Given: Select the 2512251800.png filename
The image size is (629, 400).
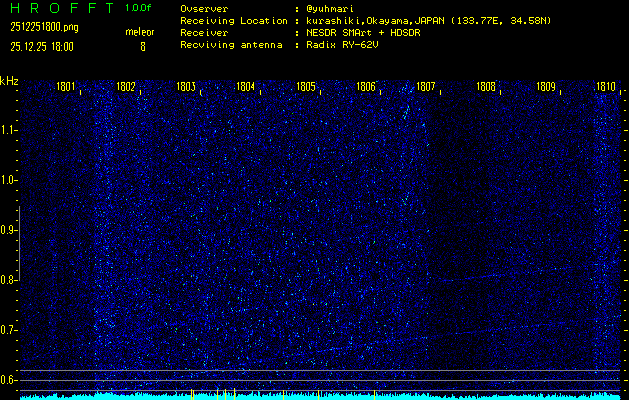Looking at the screenshot, I should [x=36, y=27].
